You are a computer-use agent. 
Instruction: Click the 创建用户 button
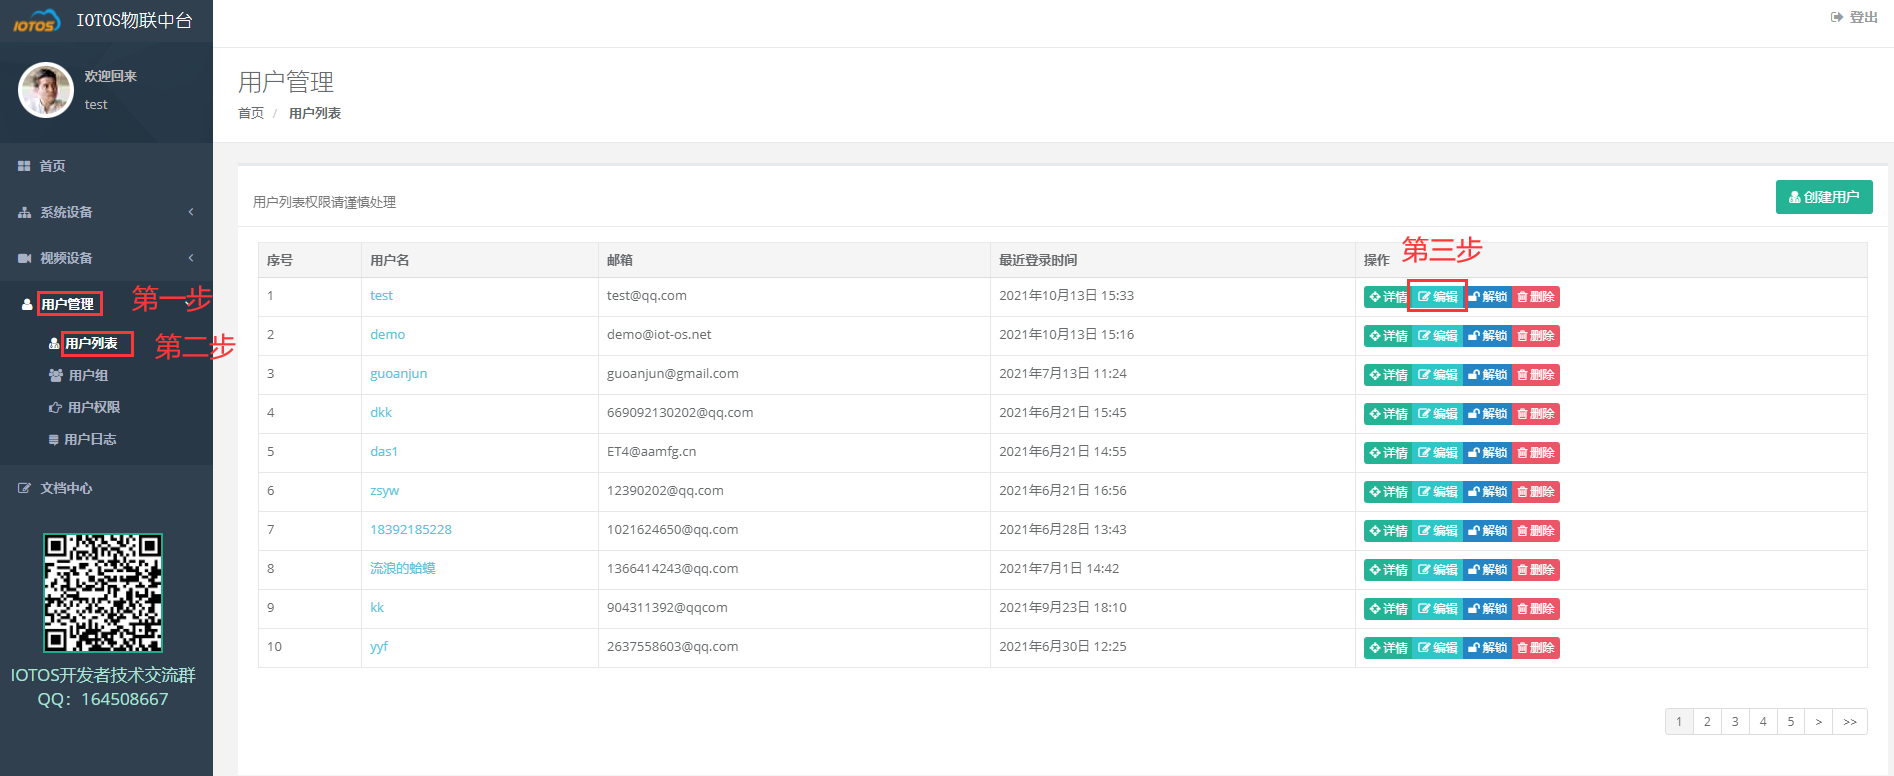pos(1824,197)
